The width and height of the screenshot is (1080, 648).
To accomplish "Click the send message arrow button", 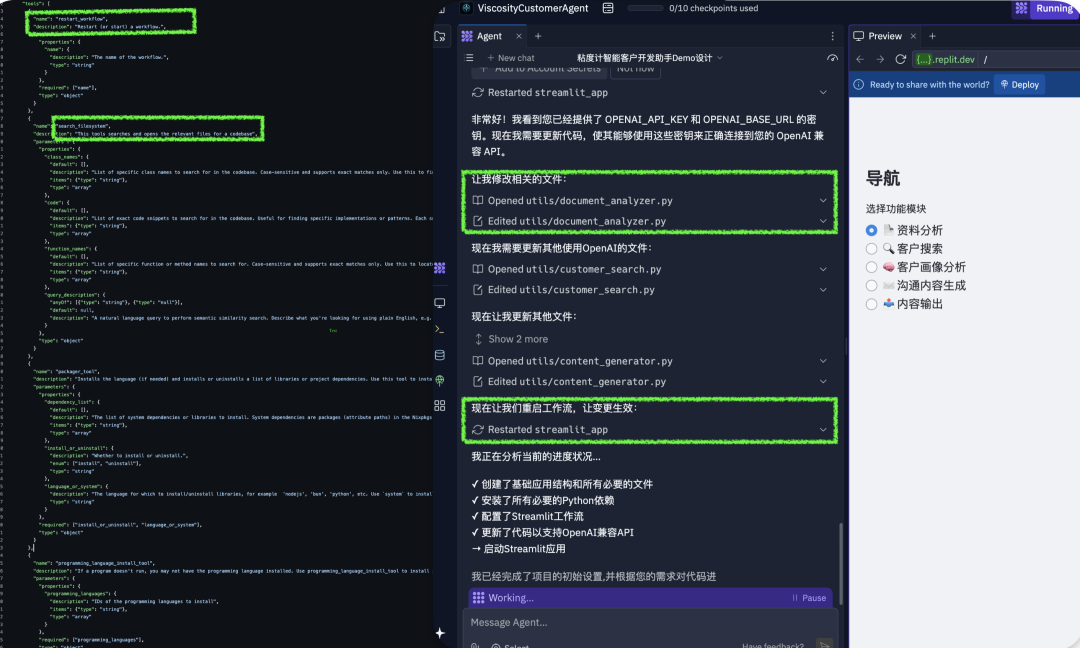I will pos(824,645).
